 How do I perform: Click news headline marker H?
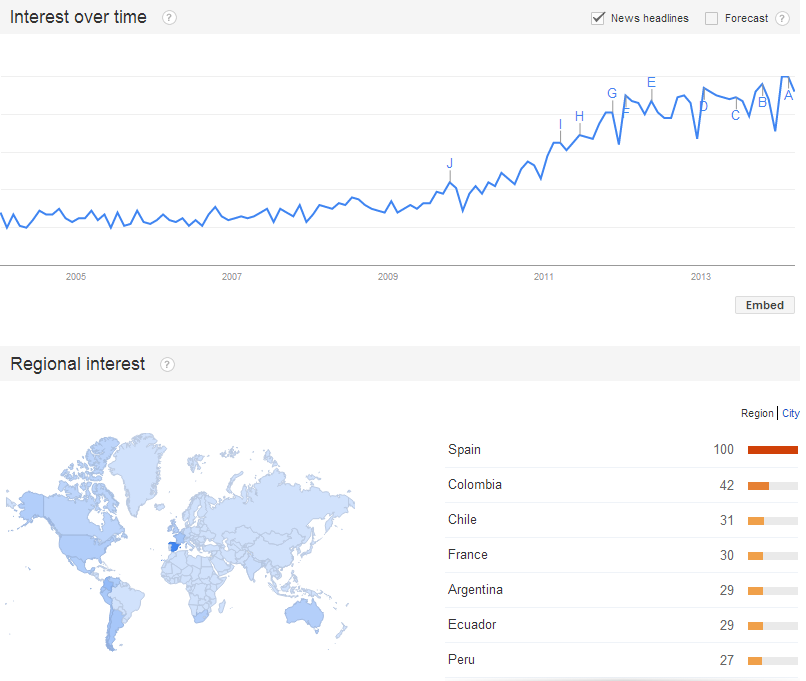(x=579, y=117)
